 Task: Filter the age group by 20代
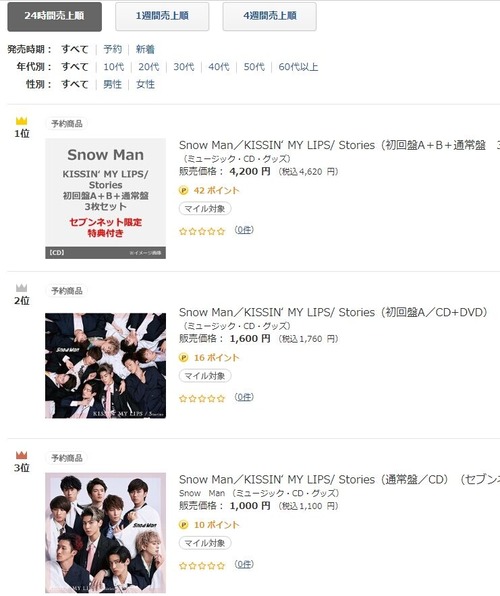coord(148,67)
